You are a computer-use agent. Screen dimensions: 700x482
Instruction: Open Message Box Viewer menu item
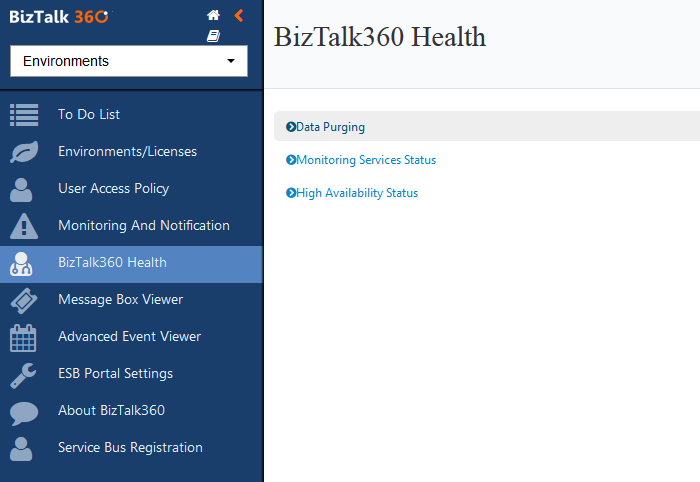point(120,300)
